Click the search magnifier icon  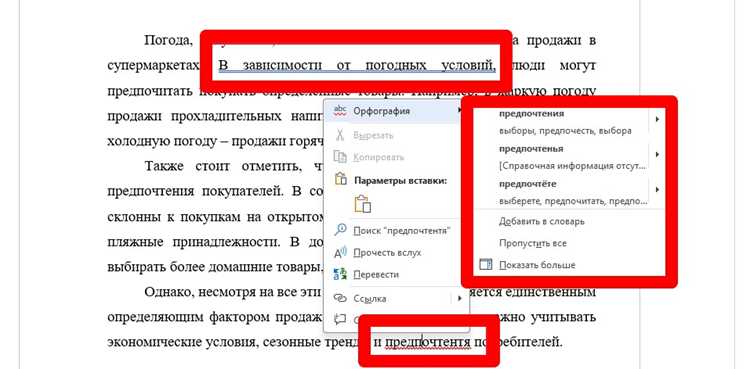(x=340, y=230)
